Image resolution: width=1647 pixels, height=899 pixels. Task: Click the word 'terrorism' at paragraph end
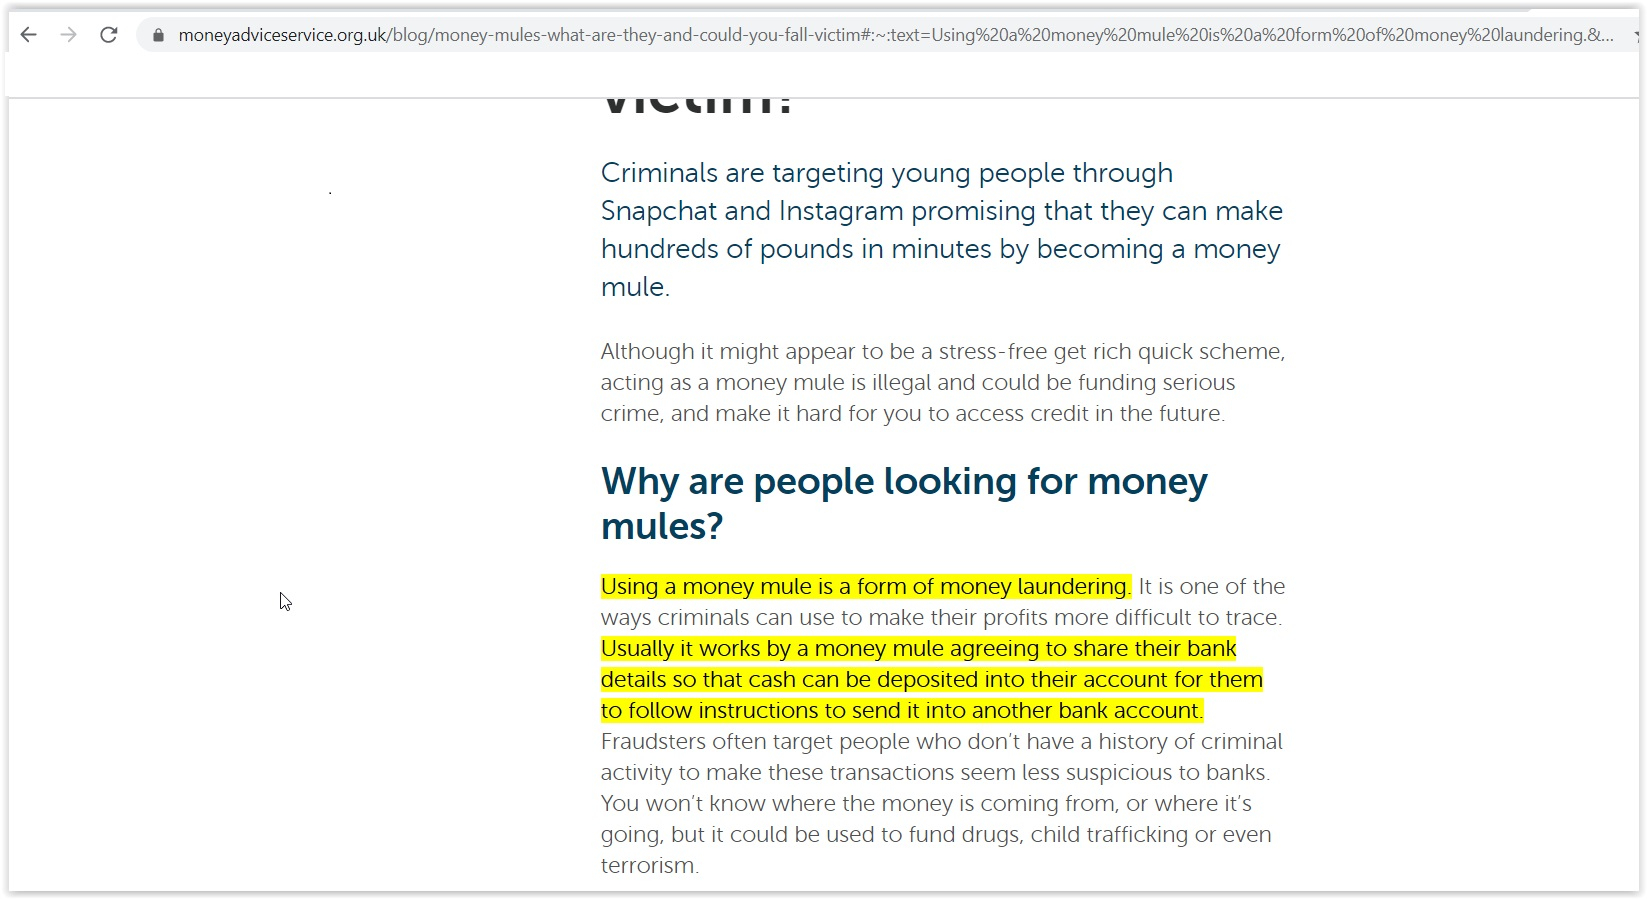(x=647, y=866)
